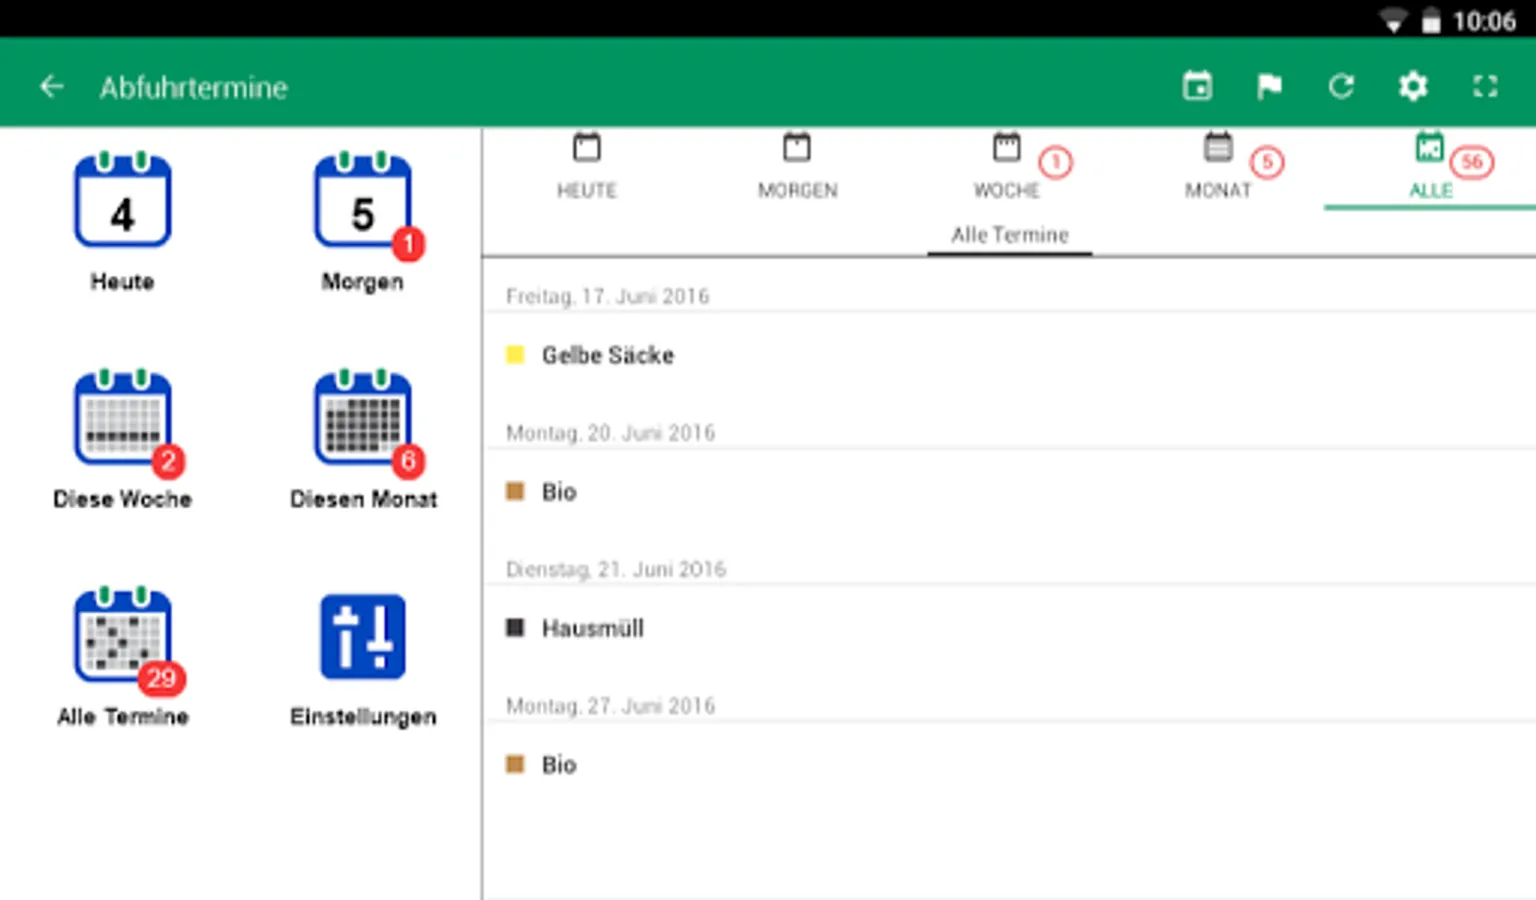
Task: Open settings via gear icon
Action: coord(1413,87)
